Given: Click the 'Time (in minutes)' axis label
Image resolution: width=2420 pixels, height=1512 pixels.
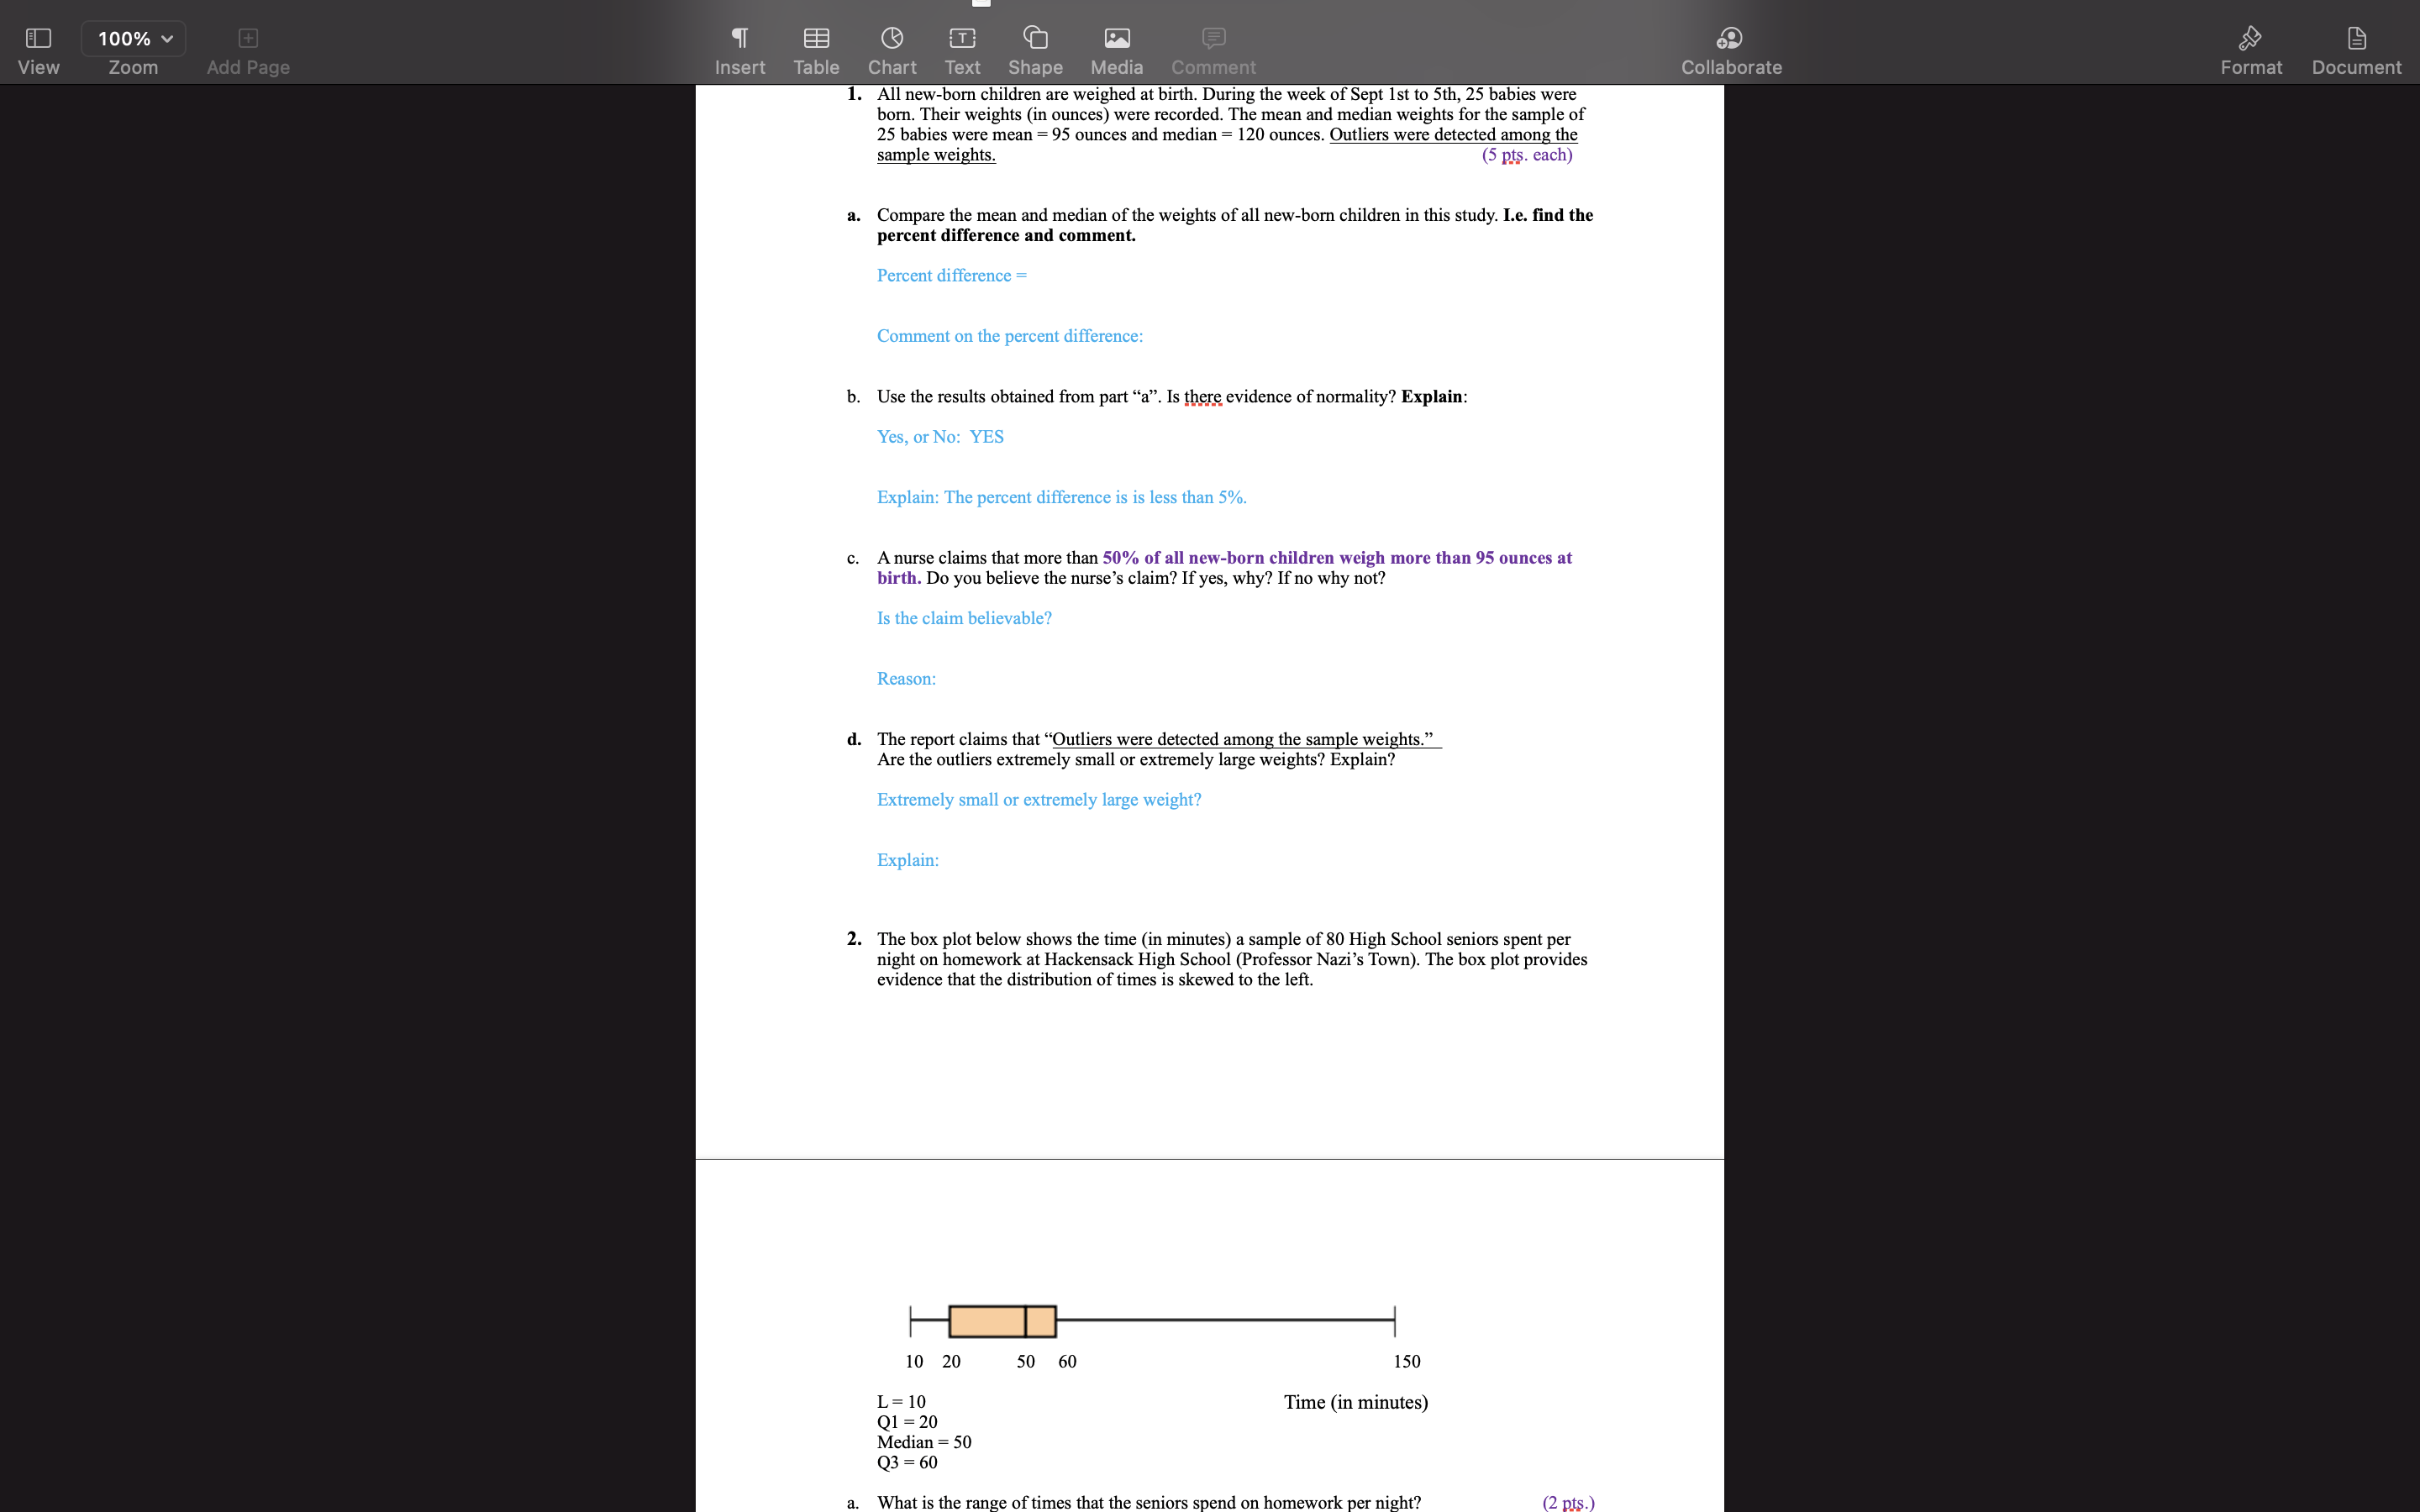Looking at the screenshot, I should [x=1355, y=1403].
